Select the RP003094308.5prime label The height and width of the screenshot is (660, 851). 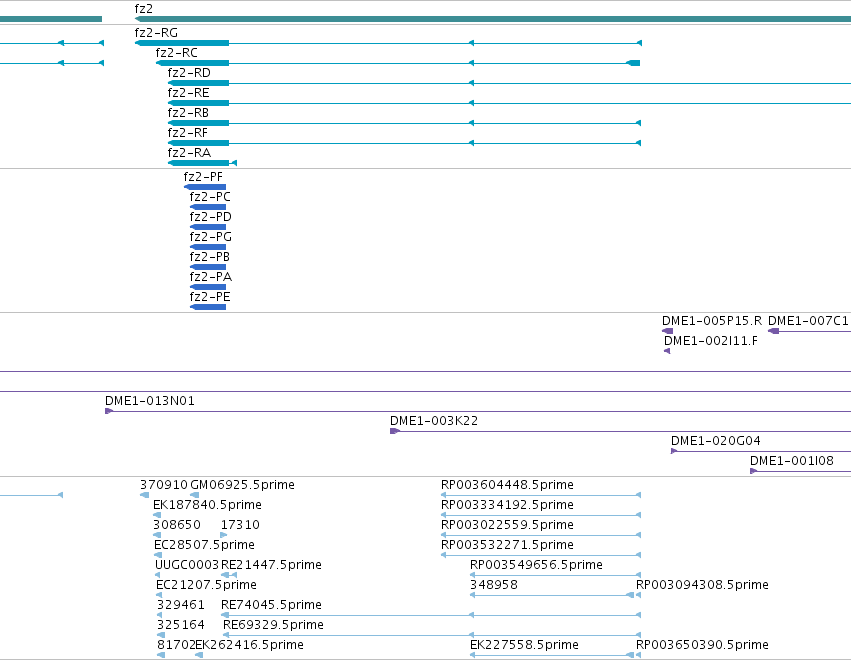tap(702, 586)
